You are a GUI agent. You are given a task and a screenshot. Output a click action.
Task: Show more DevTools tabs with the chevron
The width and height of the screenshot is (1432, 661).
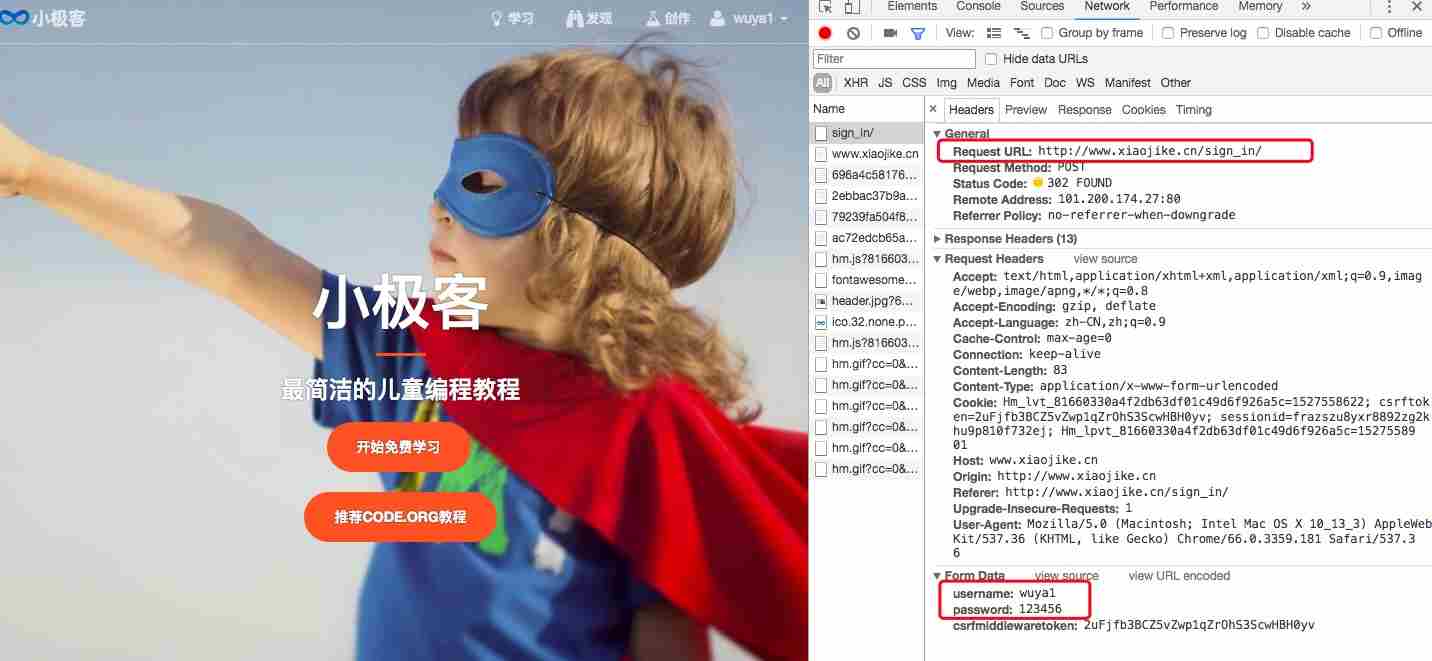pos(1306,6)
